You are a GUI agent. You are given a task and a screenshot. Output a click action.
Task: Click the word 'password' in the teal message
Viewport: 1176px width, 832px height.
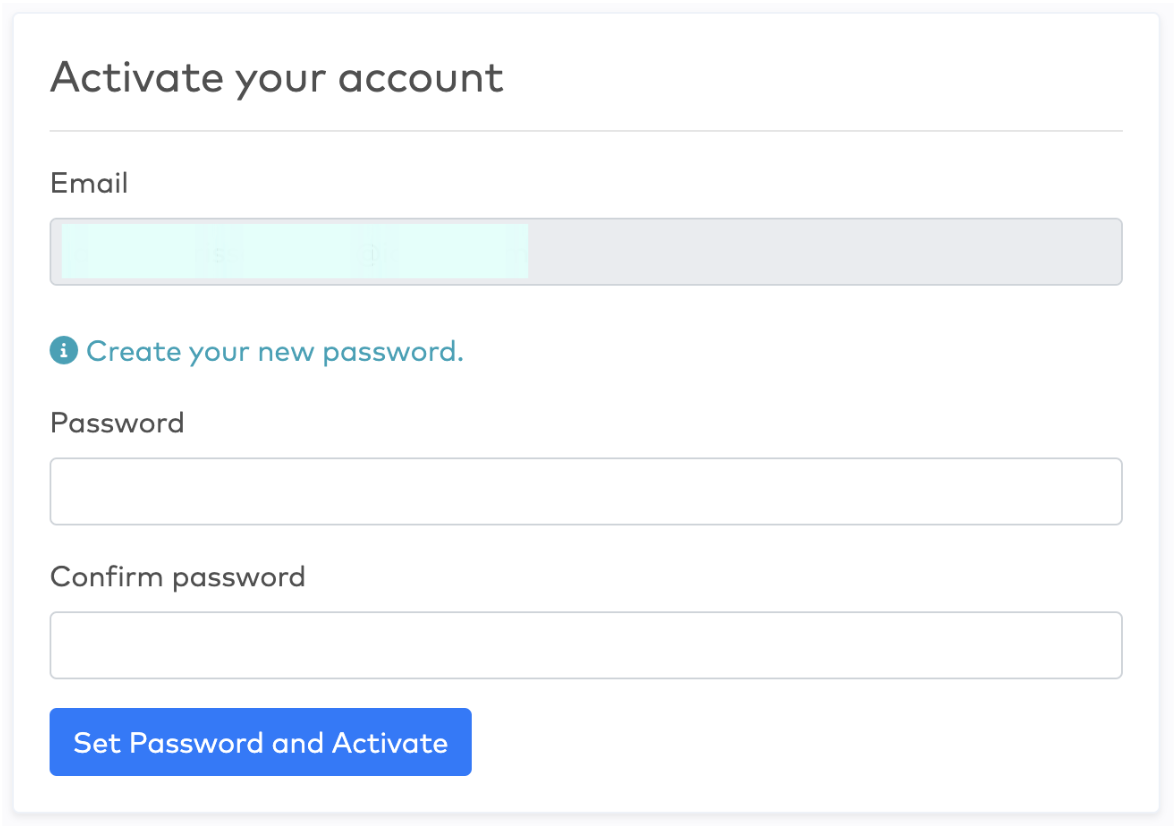pyautogui.click(x=393, y=353)
